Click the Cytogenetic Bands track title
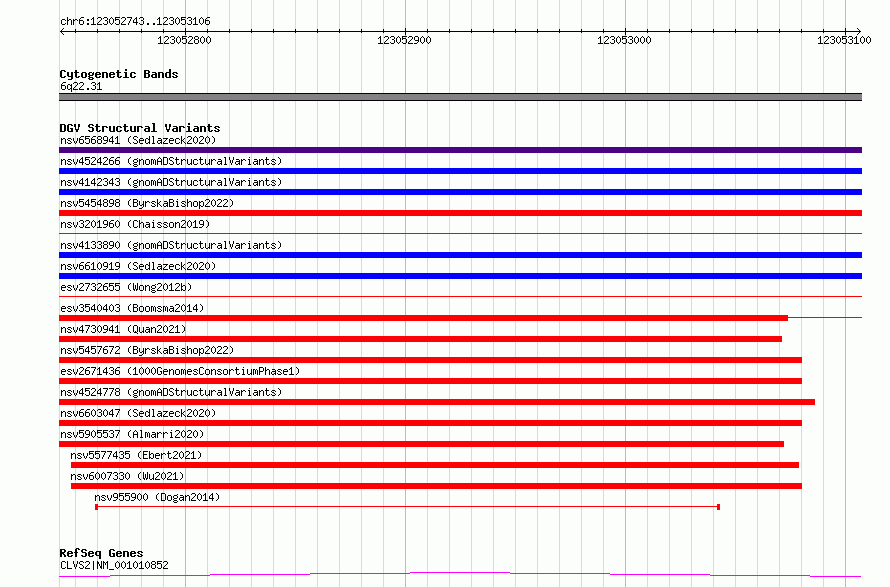 click(x=119, y=74)
